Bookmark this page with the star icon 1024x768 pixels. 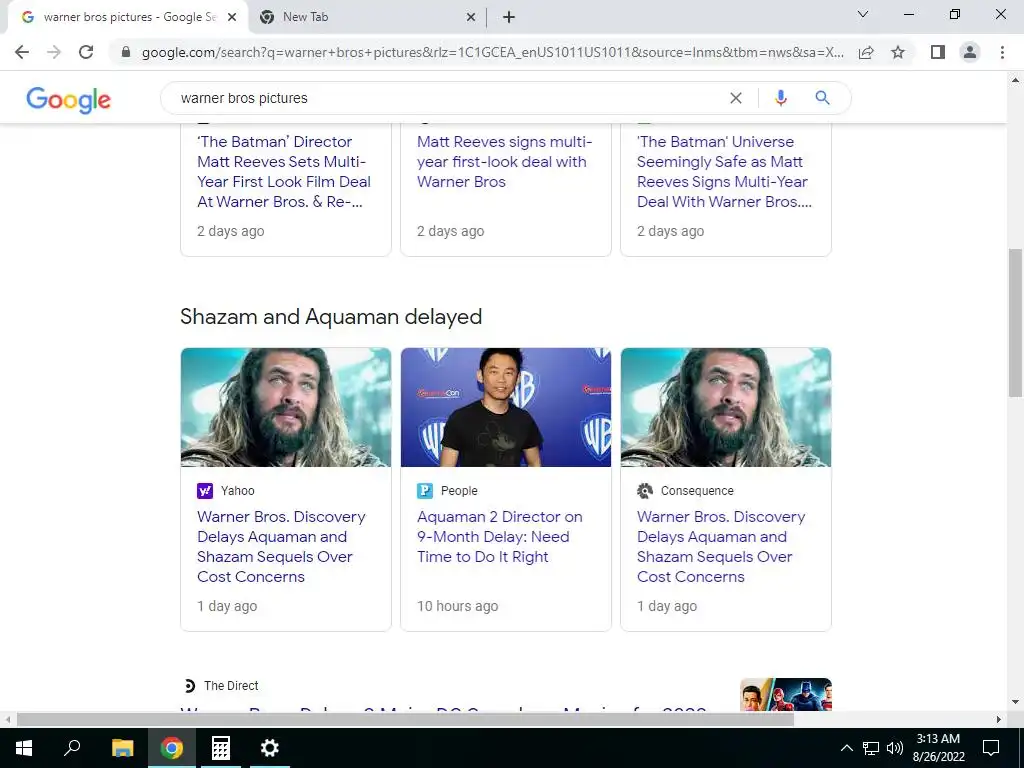(x=898, y=52)
